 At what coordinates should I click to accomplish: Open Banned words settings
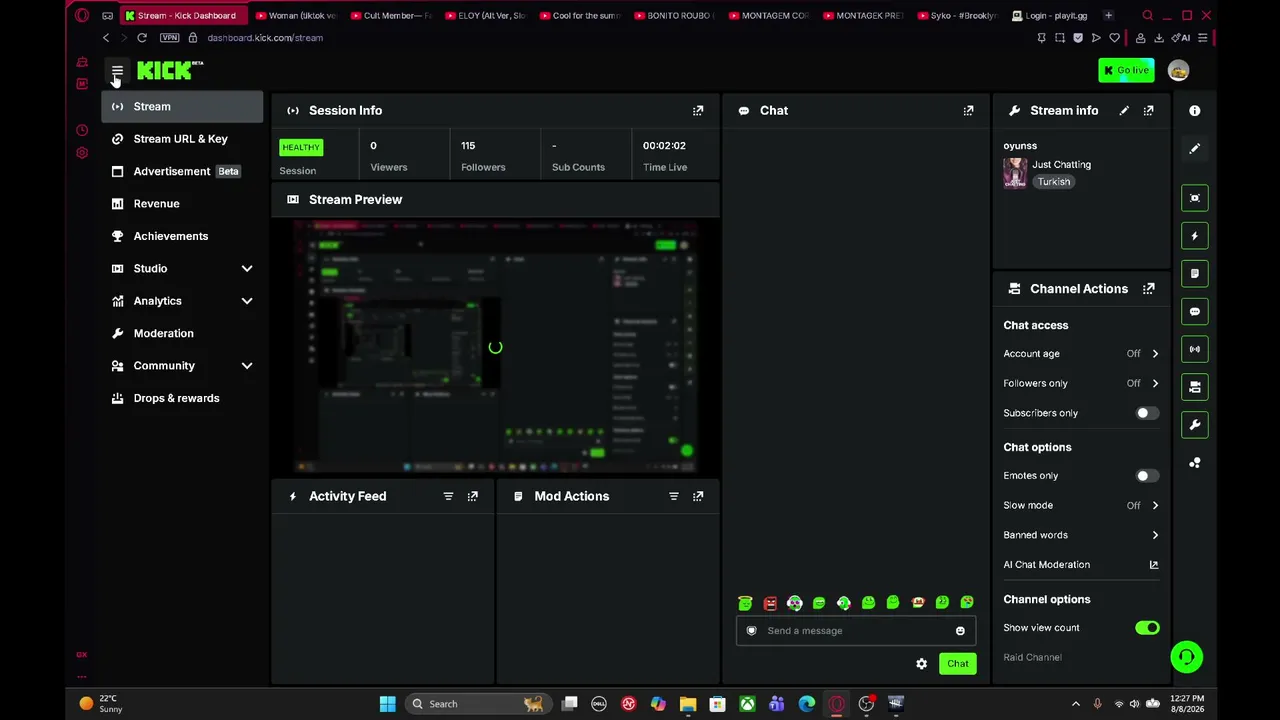click(x=1081, y=535)
